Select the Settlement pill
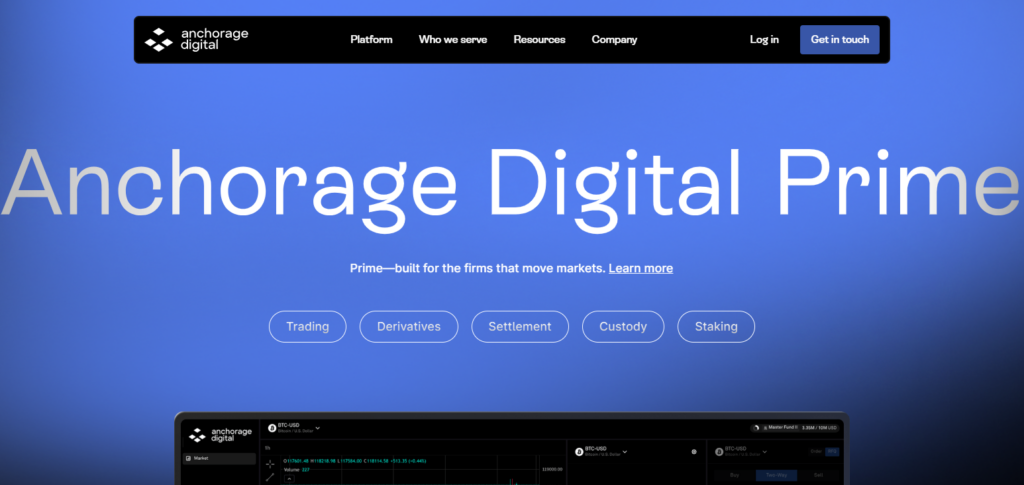Image resolution: width=1024 pixels, height=485 pixels. coord(520,326)
